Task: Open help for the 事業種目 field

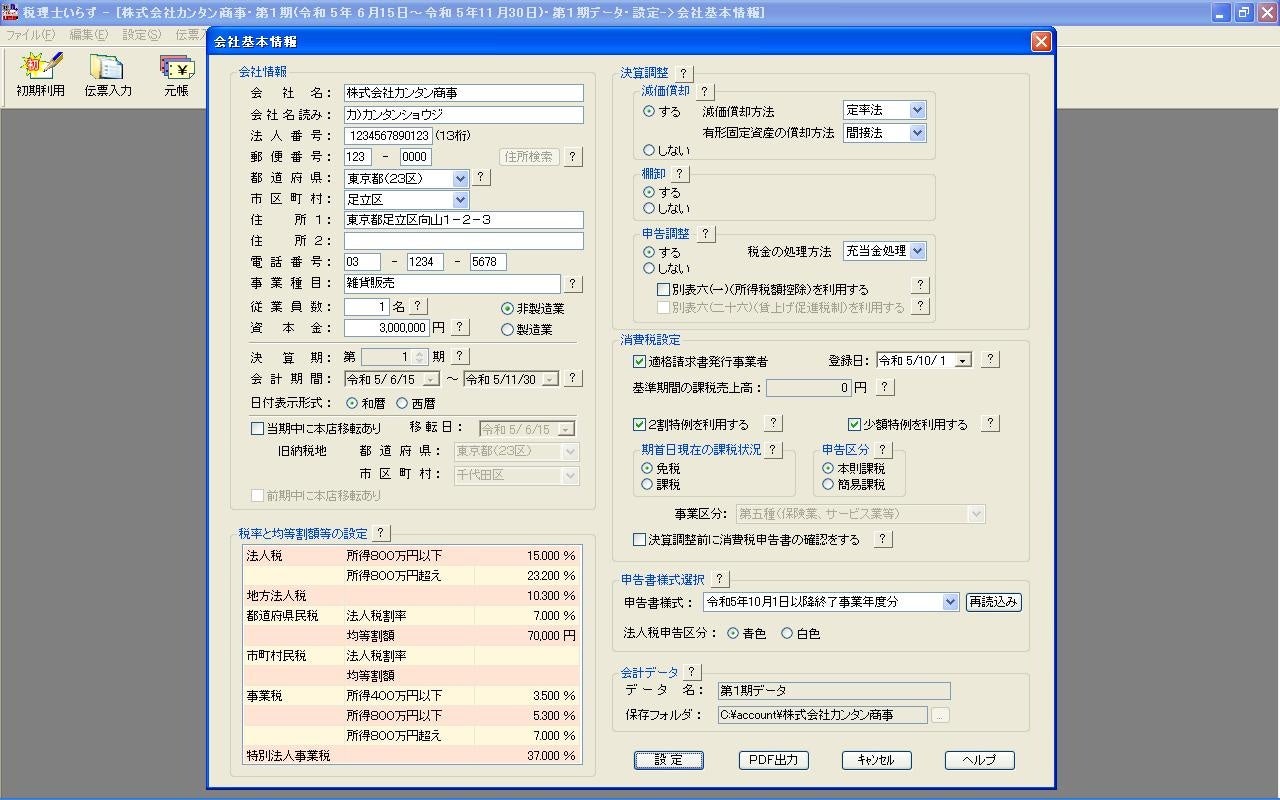Action: pyautogui.click(x=573, y=284)
